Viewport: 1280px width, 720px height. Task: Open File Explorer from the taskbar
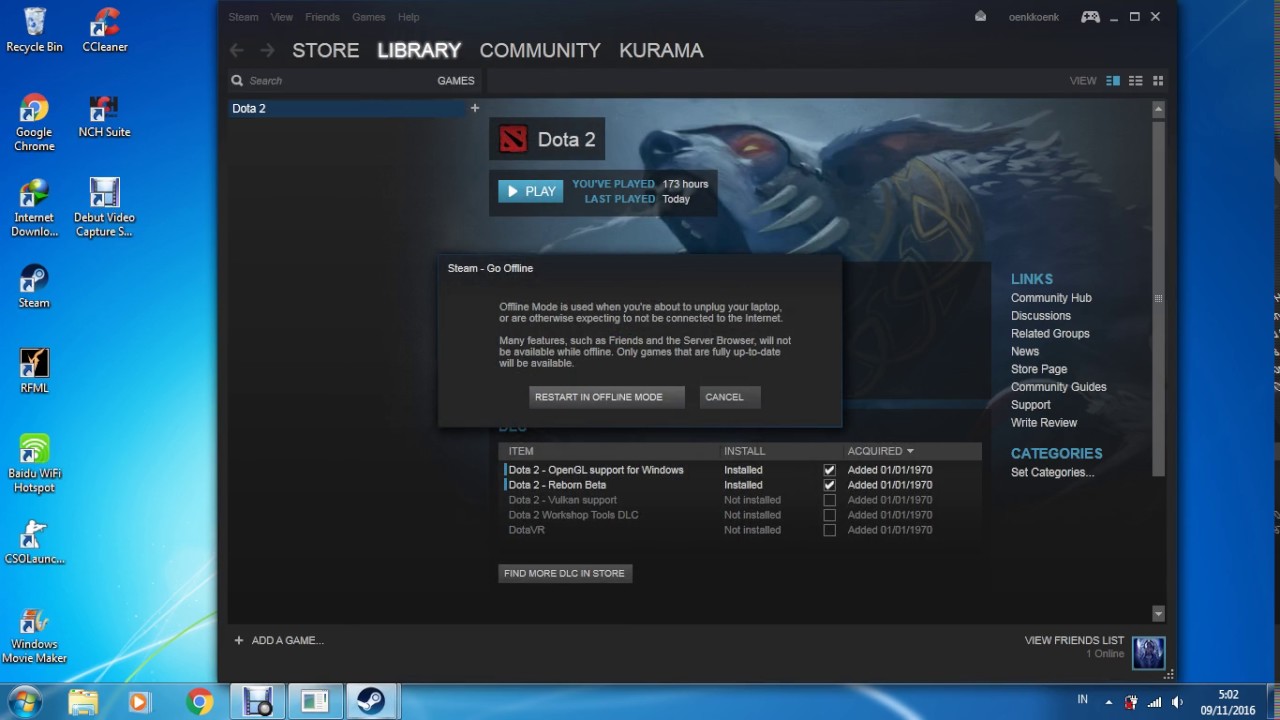(83, 702)
